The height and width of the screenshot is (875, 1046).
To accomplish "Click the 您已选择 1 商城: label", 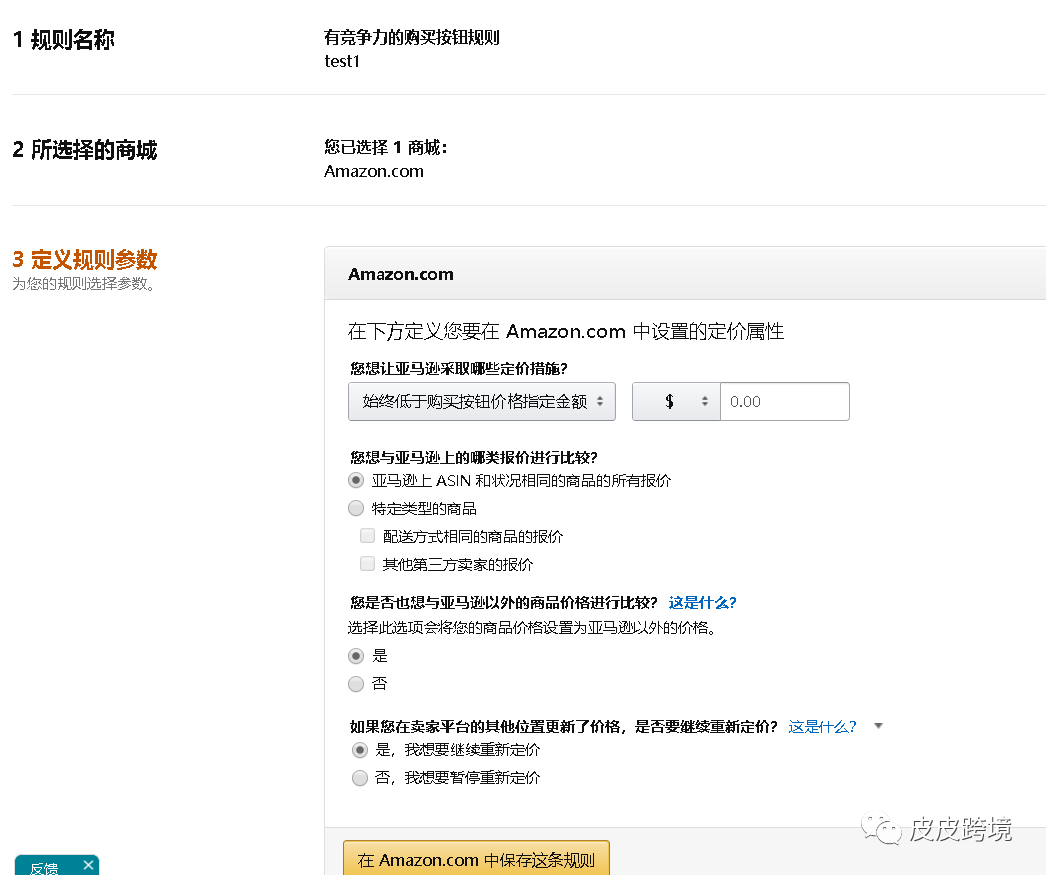I will coord(386,147).
